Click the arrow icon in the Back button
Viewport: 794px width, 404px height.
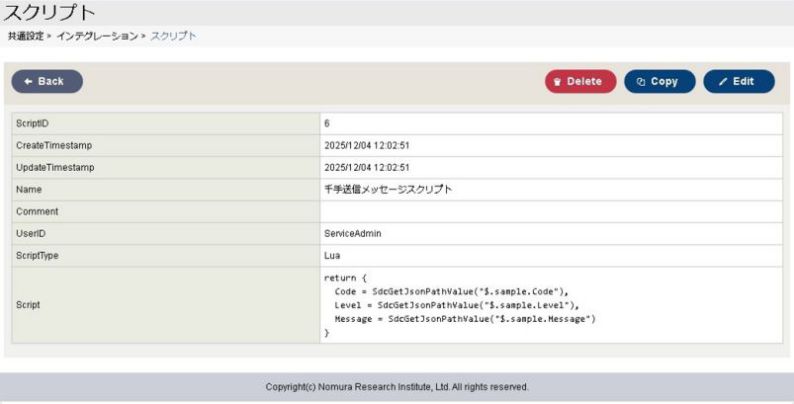click(28, 82)
